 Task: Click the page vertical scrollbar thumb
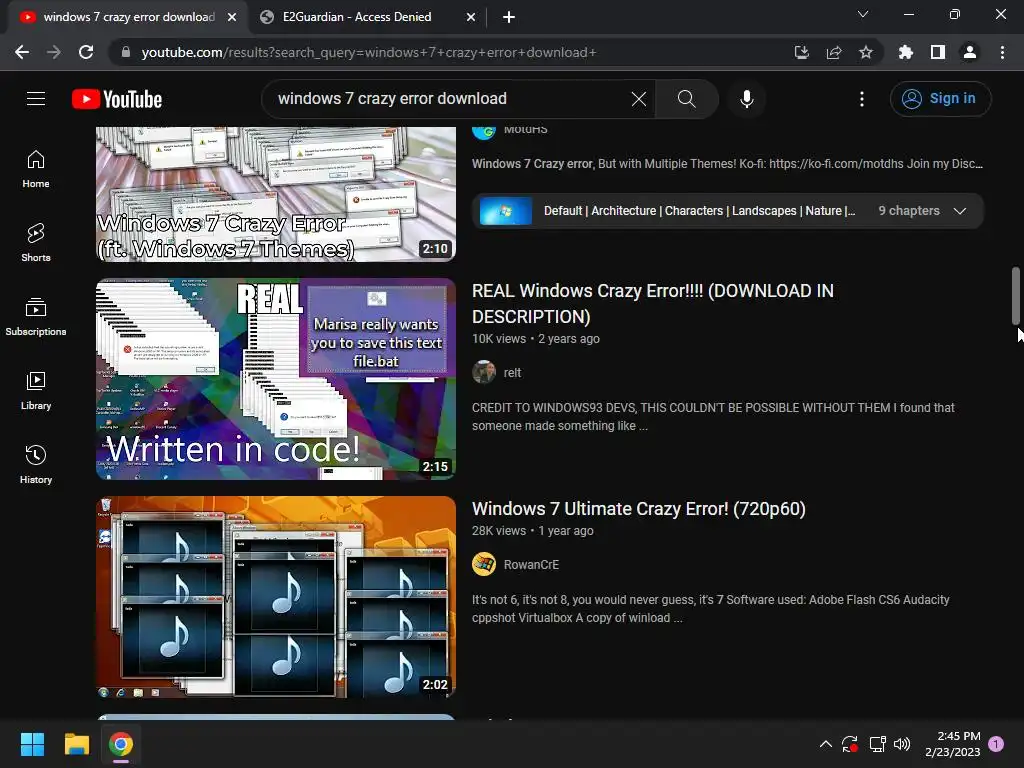[x=1016, y=295]
